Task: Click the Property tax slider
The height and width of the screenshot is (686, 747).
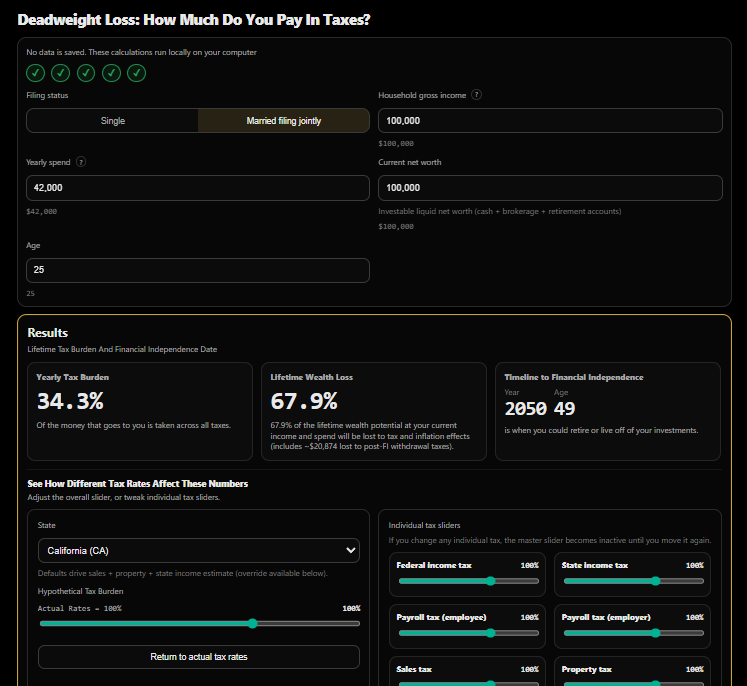Action: pyautogui.click(x=633, y=683)
